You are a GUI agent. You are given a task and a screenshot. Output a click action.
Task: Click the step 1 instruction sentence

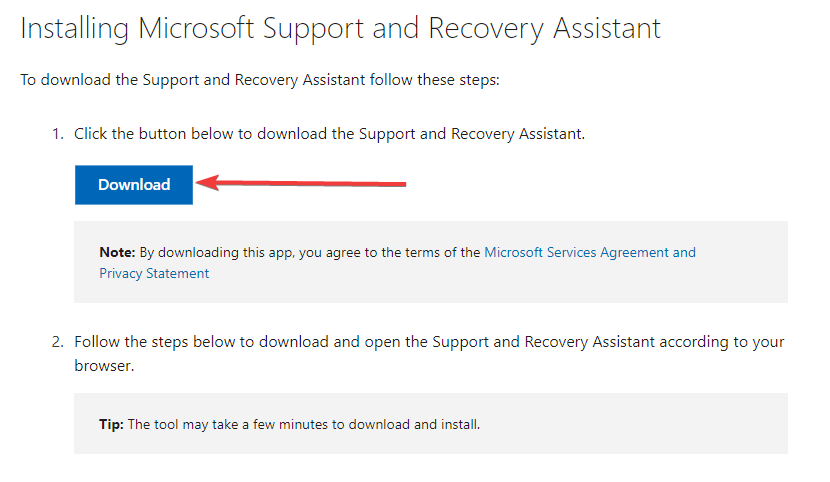(x=329, y=134)
